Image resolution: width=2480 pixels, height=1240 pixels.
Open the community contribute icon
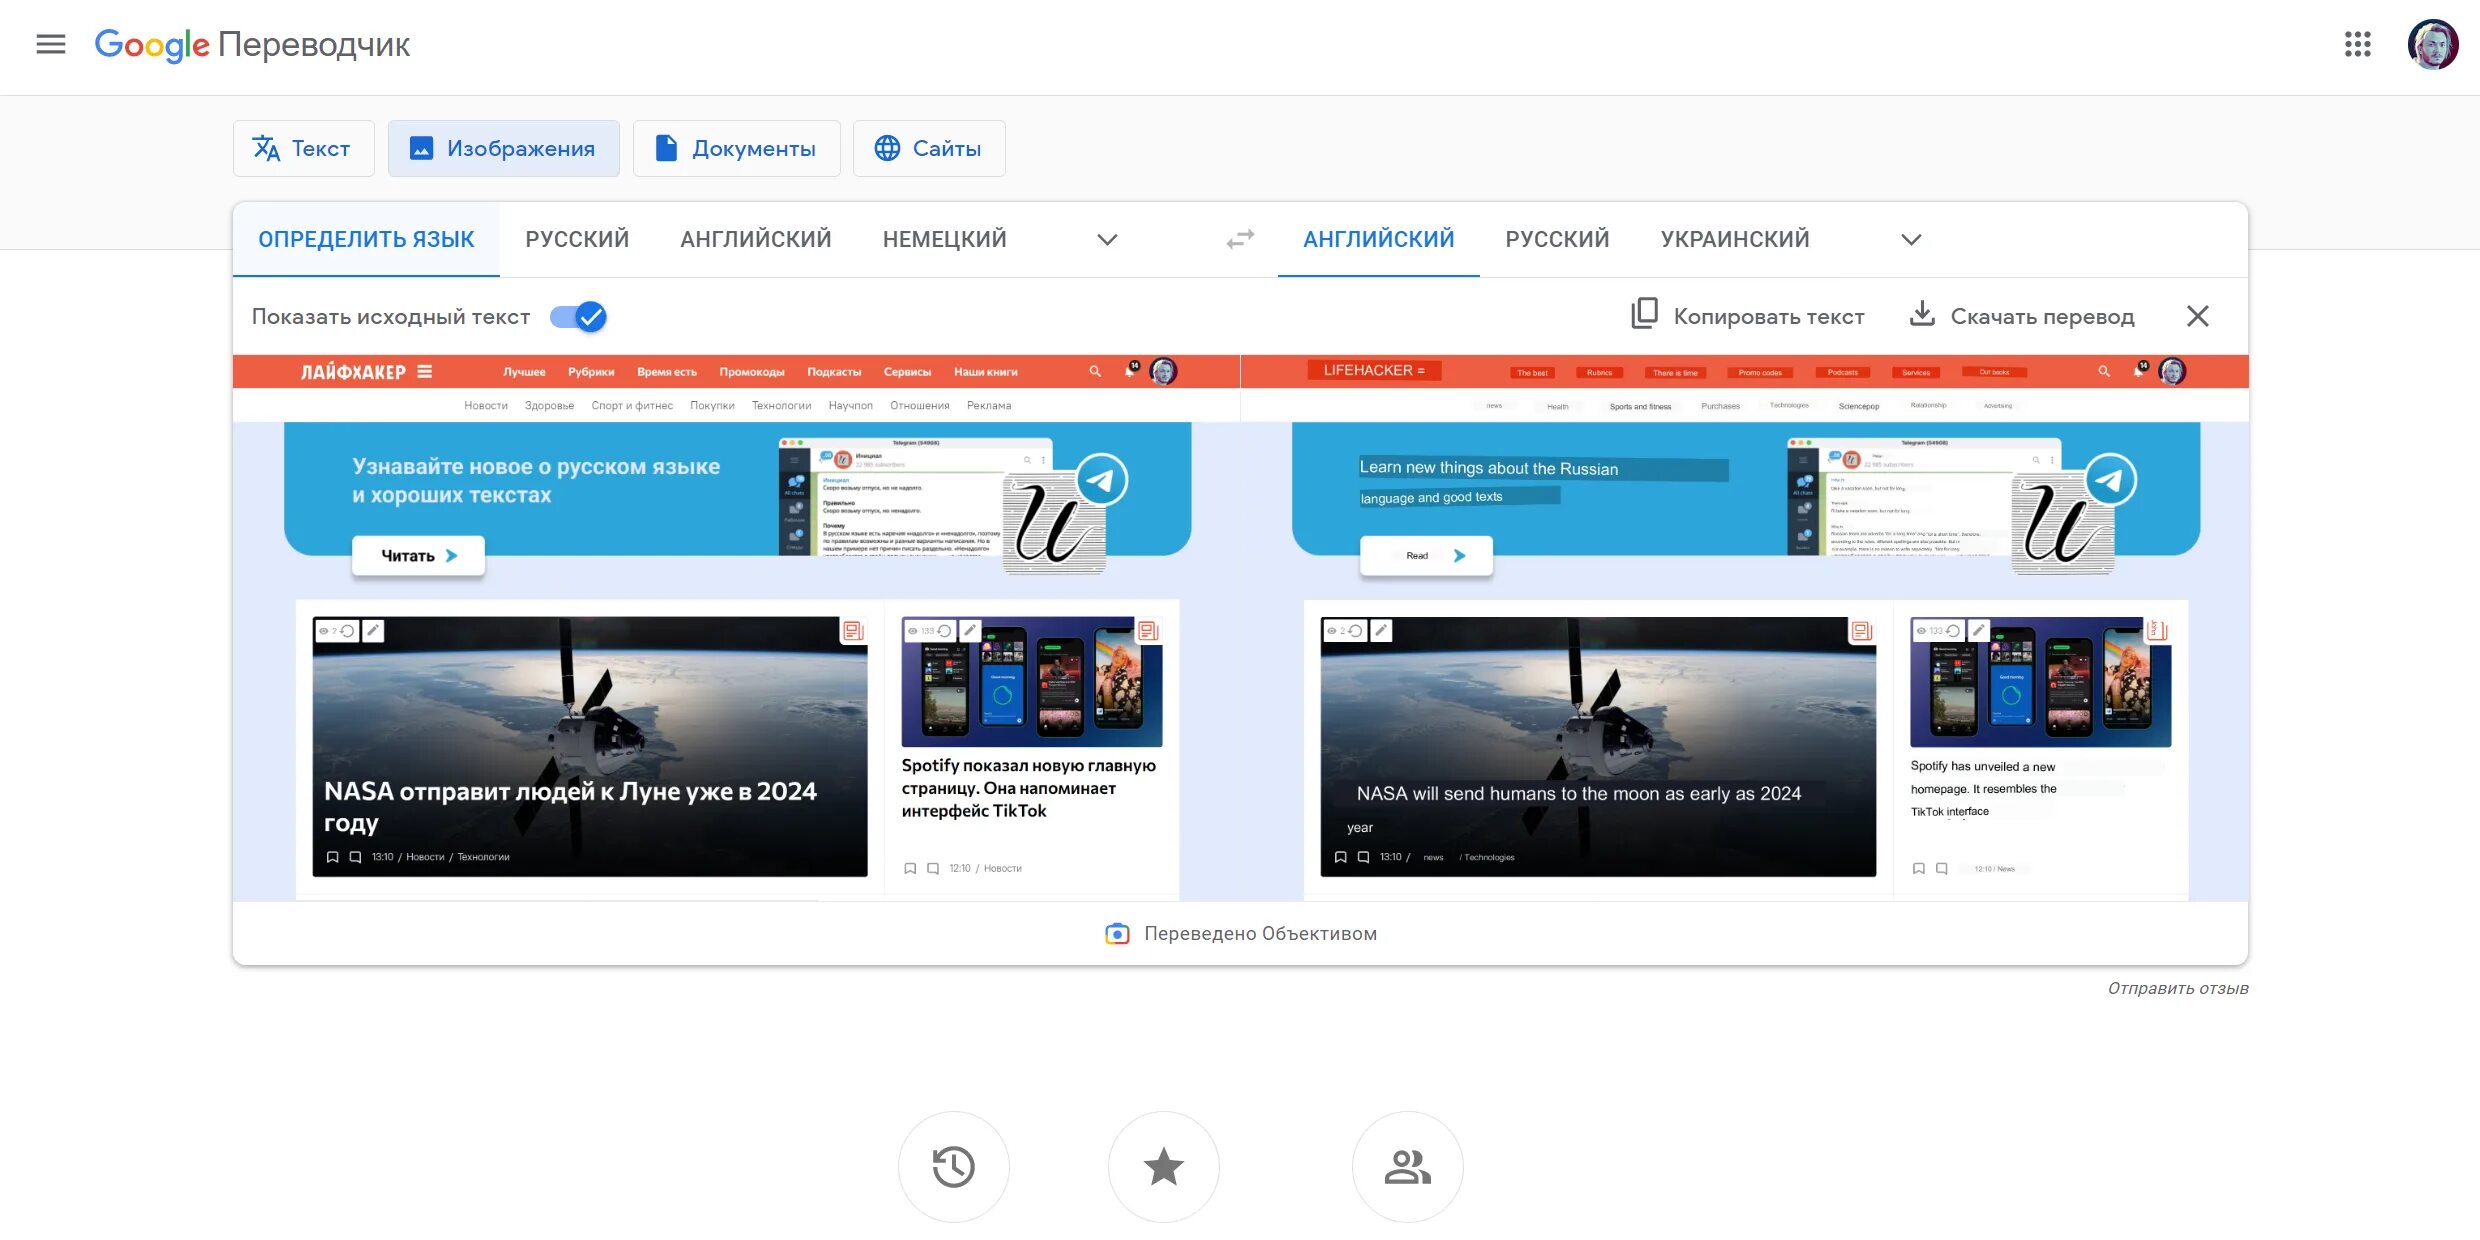tap(1407, 1167)
